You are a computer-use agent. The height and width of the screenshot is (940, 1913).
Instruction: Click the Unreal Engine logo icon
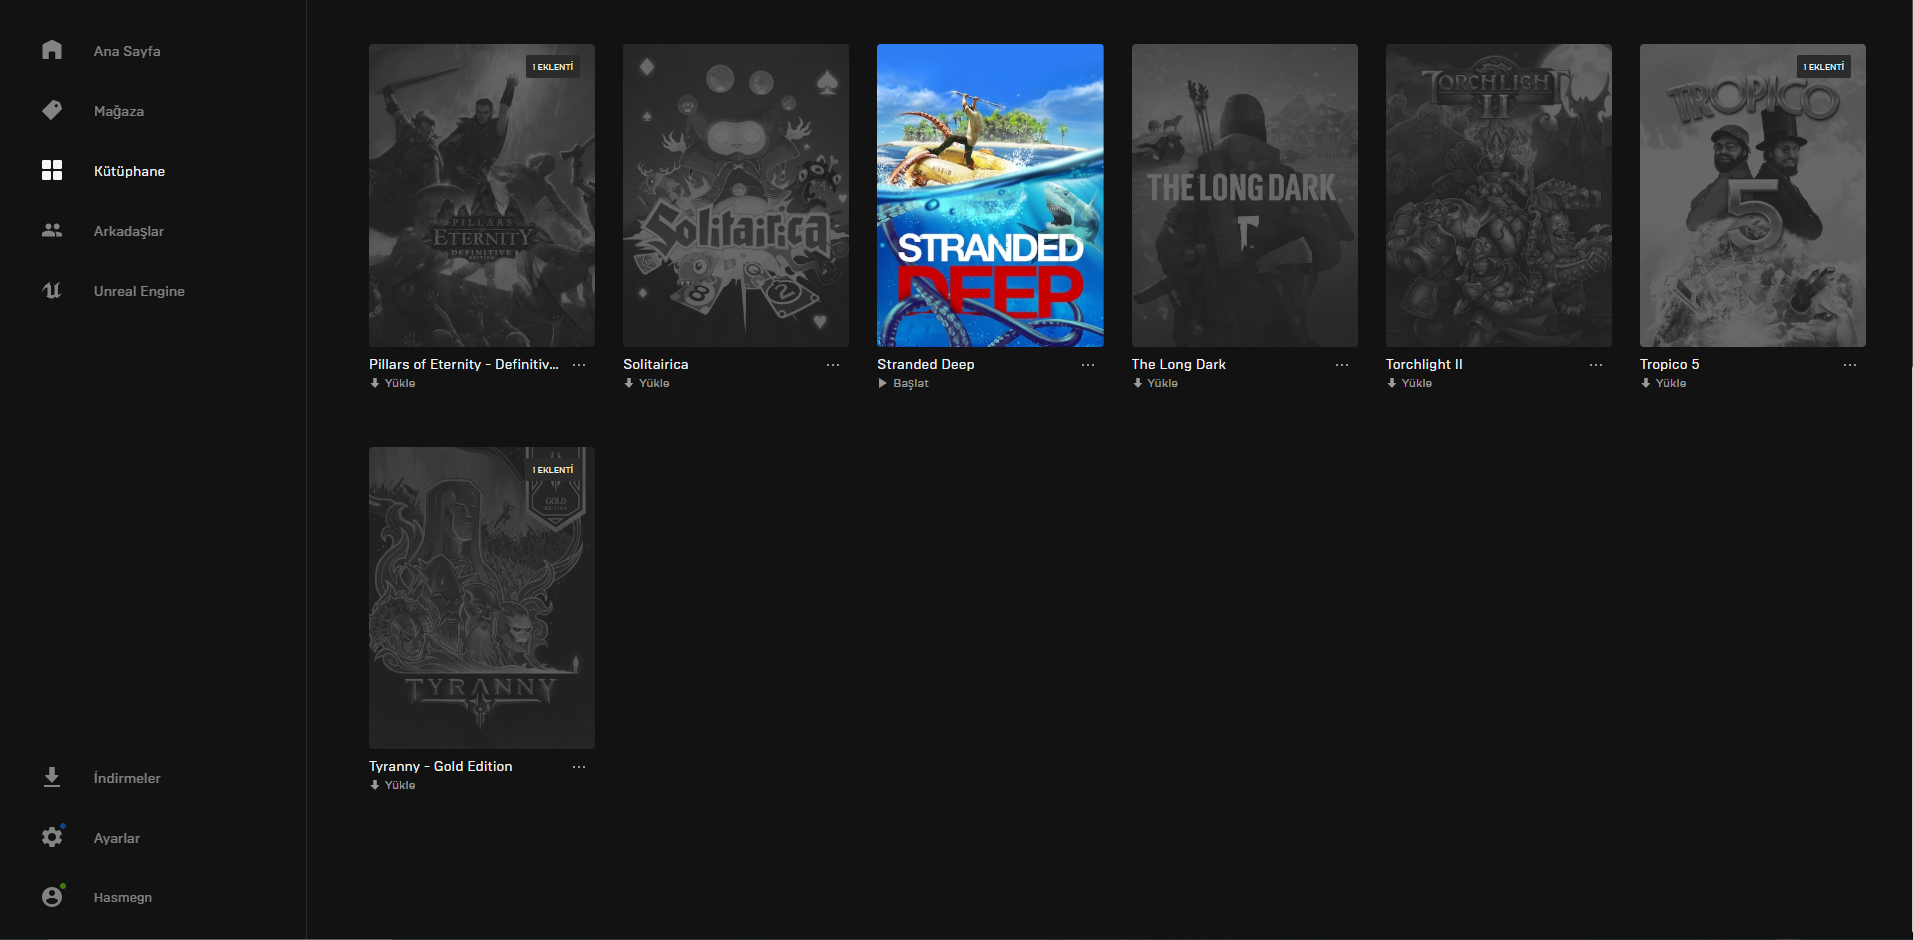tap(52, 290)
